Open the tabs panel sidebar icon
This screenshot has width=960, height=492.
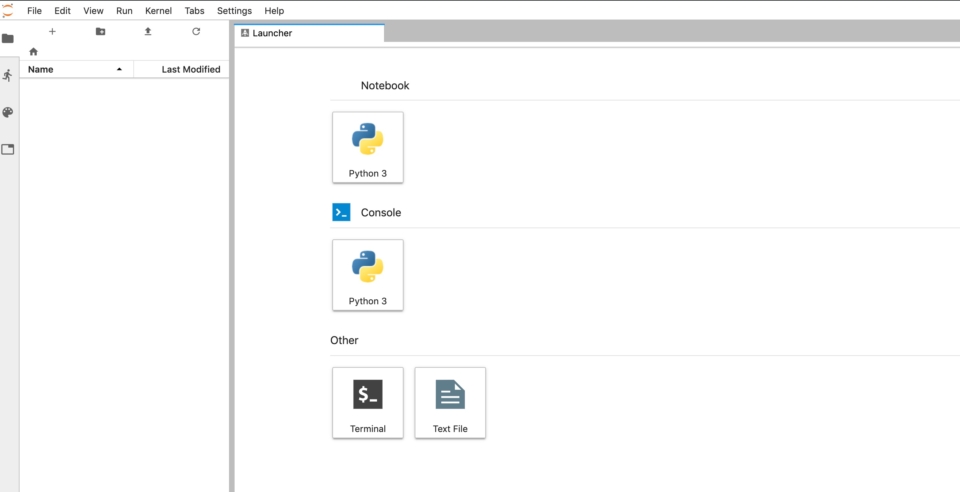click(x=8, y=149)
